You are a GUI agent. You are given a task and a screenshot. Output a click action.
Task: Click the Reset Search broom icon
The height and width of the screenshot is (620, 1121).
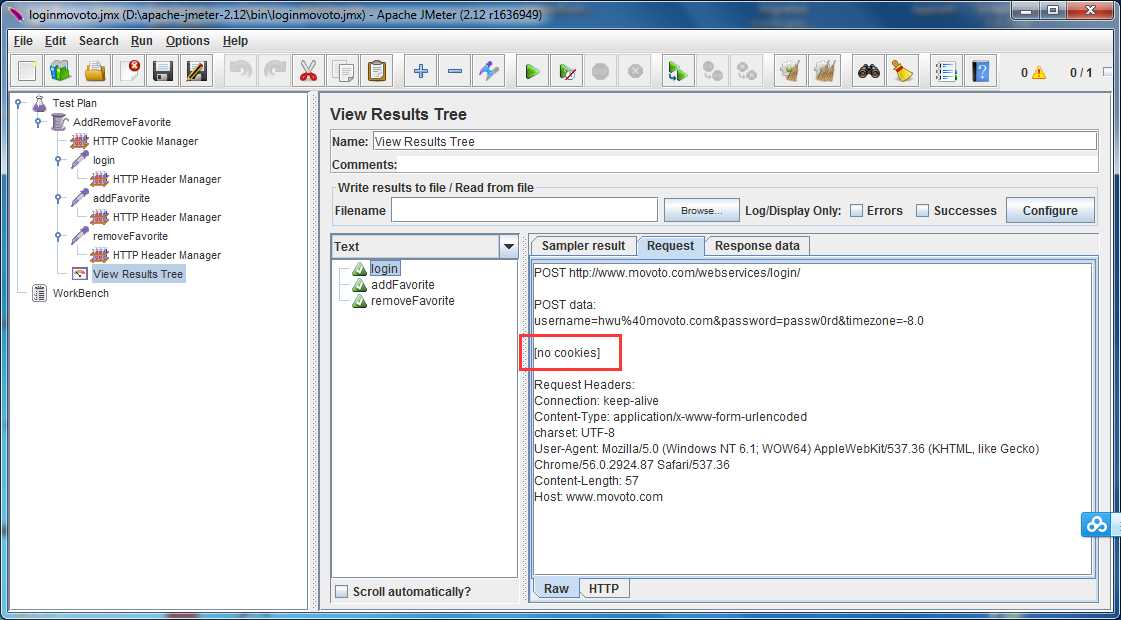[903, 71]
